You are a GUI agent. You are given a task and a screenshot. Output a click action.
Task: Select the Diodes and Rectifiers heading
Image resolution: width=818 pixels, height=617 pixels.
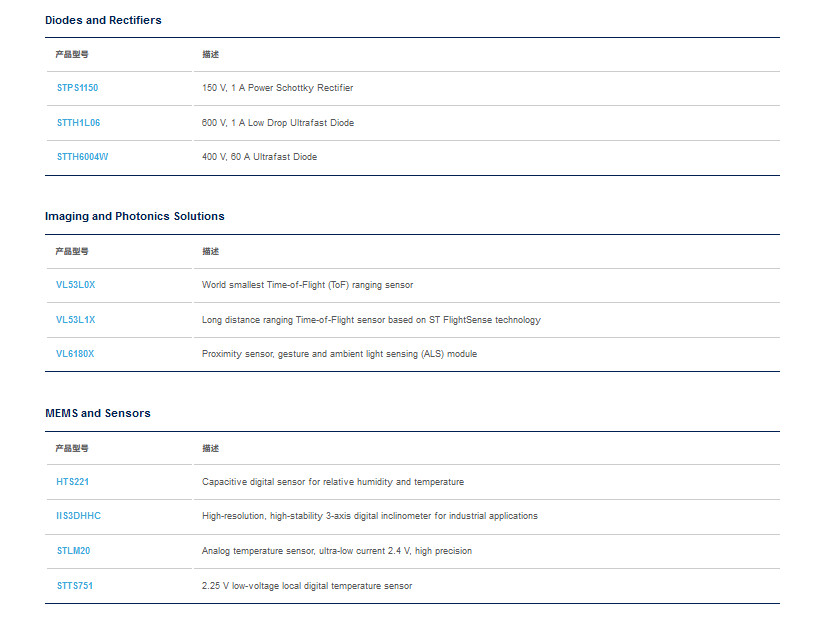[x=103, y=20]
